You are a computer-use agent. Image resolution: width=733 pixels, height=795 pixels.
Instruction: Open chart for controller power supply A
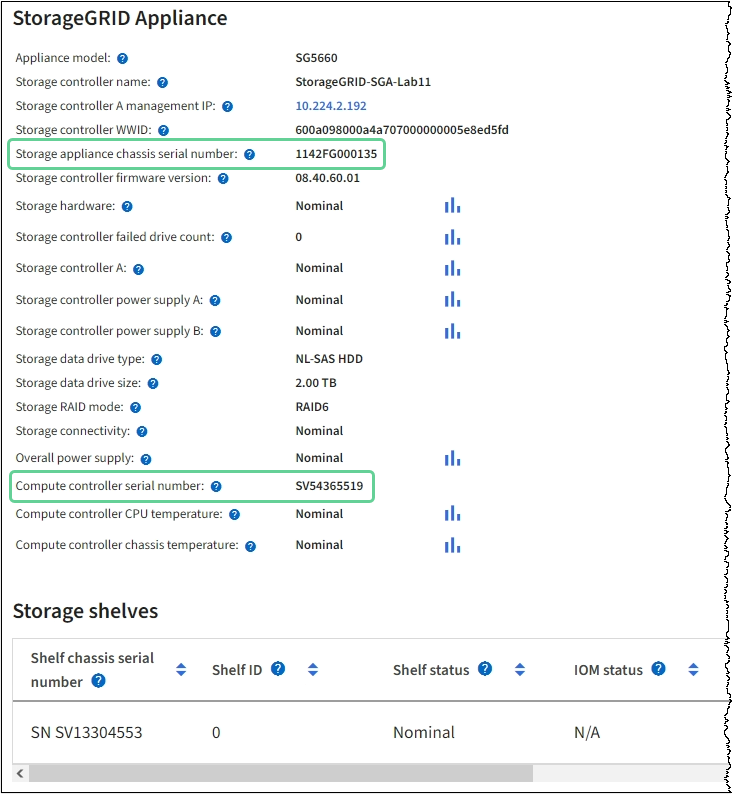click(x=452, y=300)
